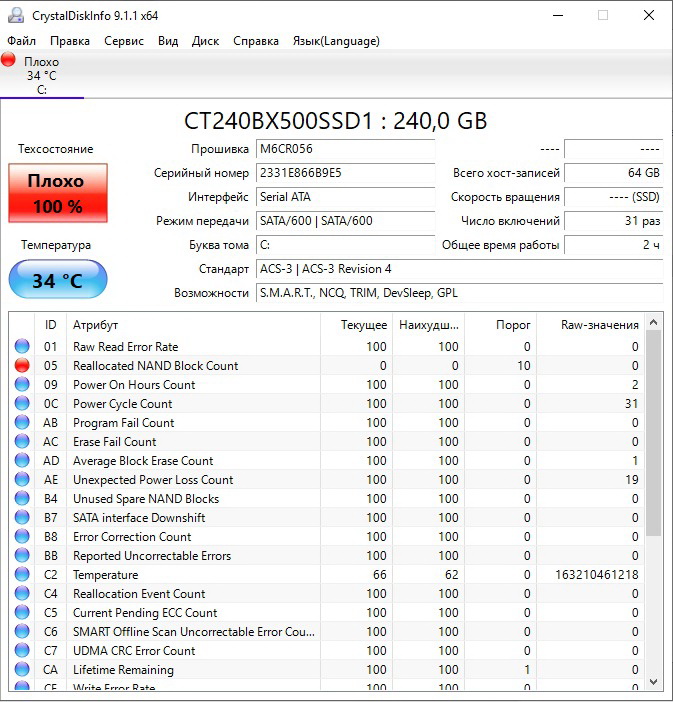Open the Правка menu
The width and height of the screenshot is (673, 702).
click(70, 41)
